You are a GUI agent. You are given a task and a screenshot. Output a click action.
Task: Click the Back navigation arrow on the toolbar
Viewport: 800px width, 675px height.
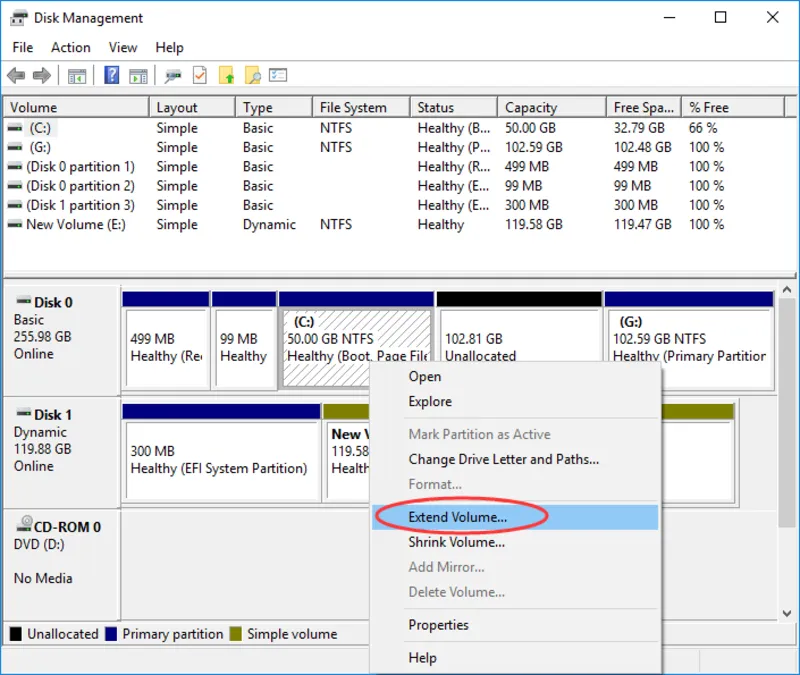[16, 75]
